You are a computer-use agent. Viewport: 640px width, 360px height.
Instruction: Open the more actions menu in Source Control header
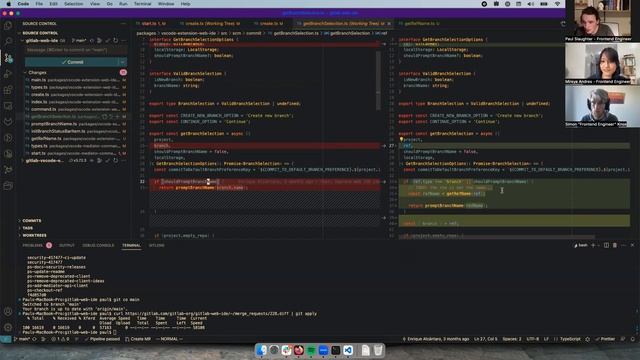(x=123, y=24)
